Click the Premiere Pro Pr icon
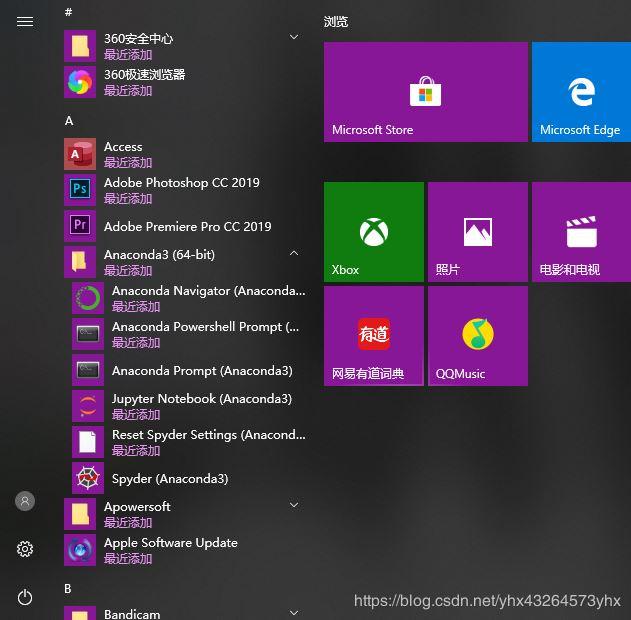This screenshot has height=620, width=631. tap(80, 226)
